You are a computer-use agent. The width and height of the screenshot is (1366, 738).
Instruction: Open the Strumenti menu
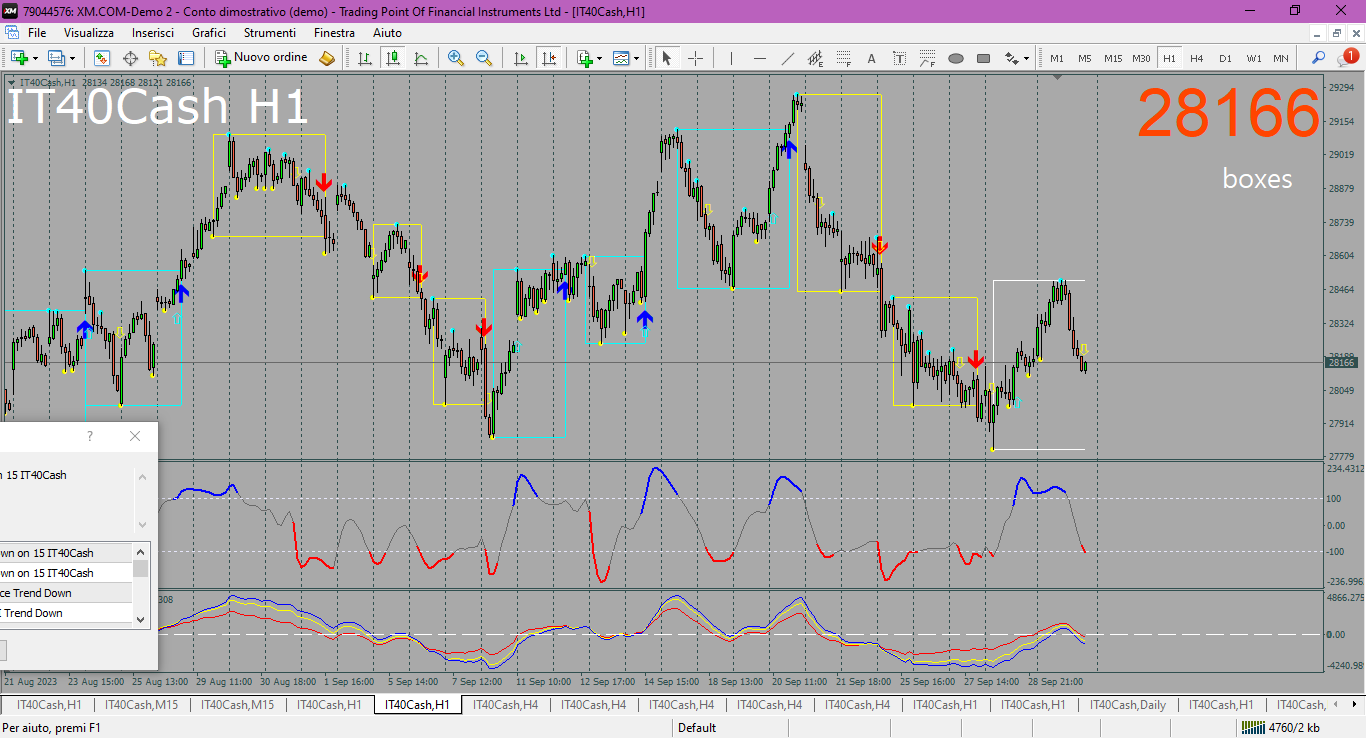[270, 33]
